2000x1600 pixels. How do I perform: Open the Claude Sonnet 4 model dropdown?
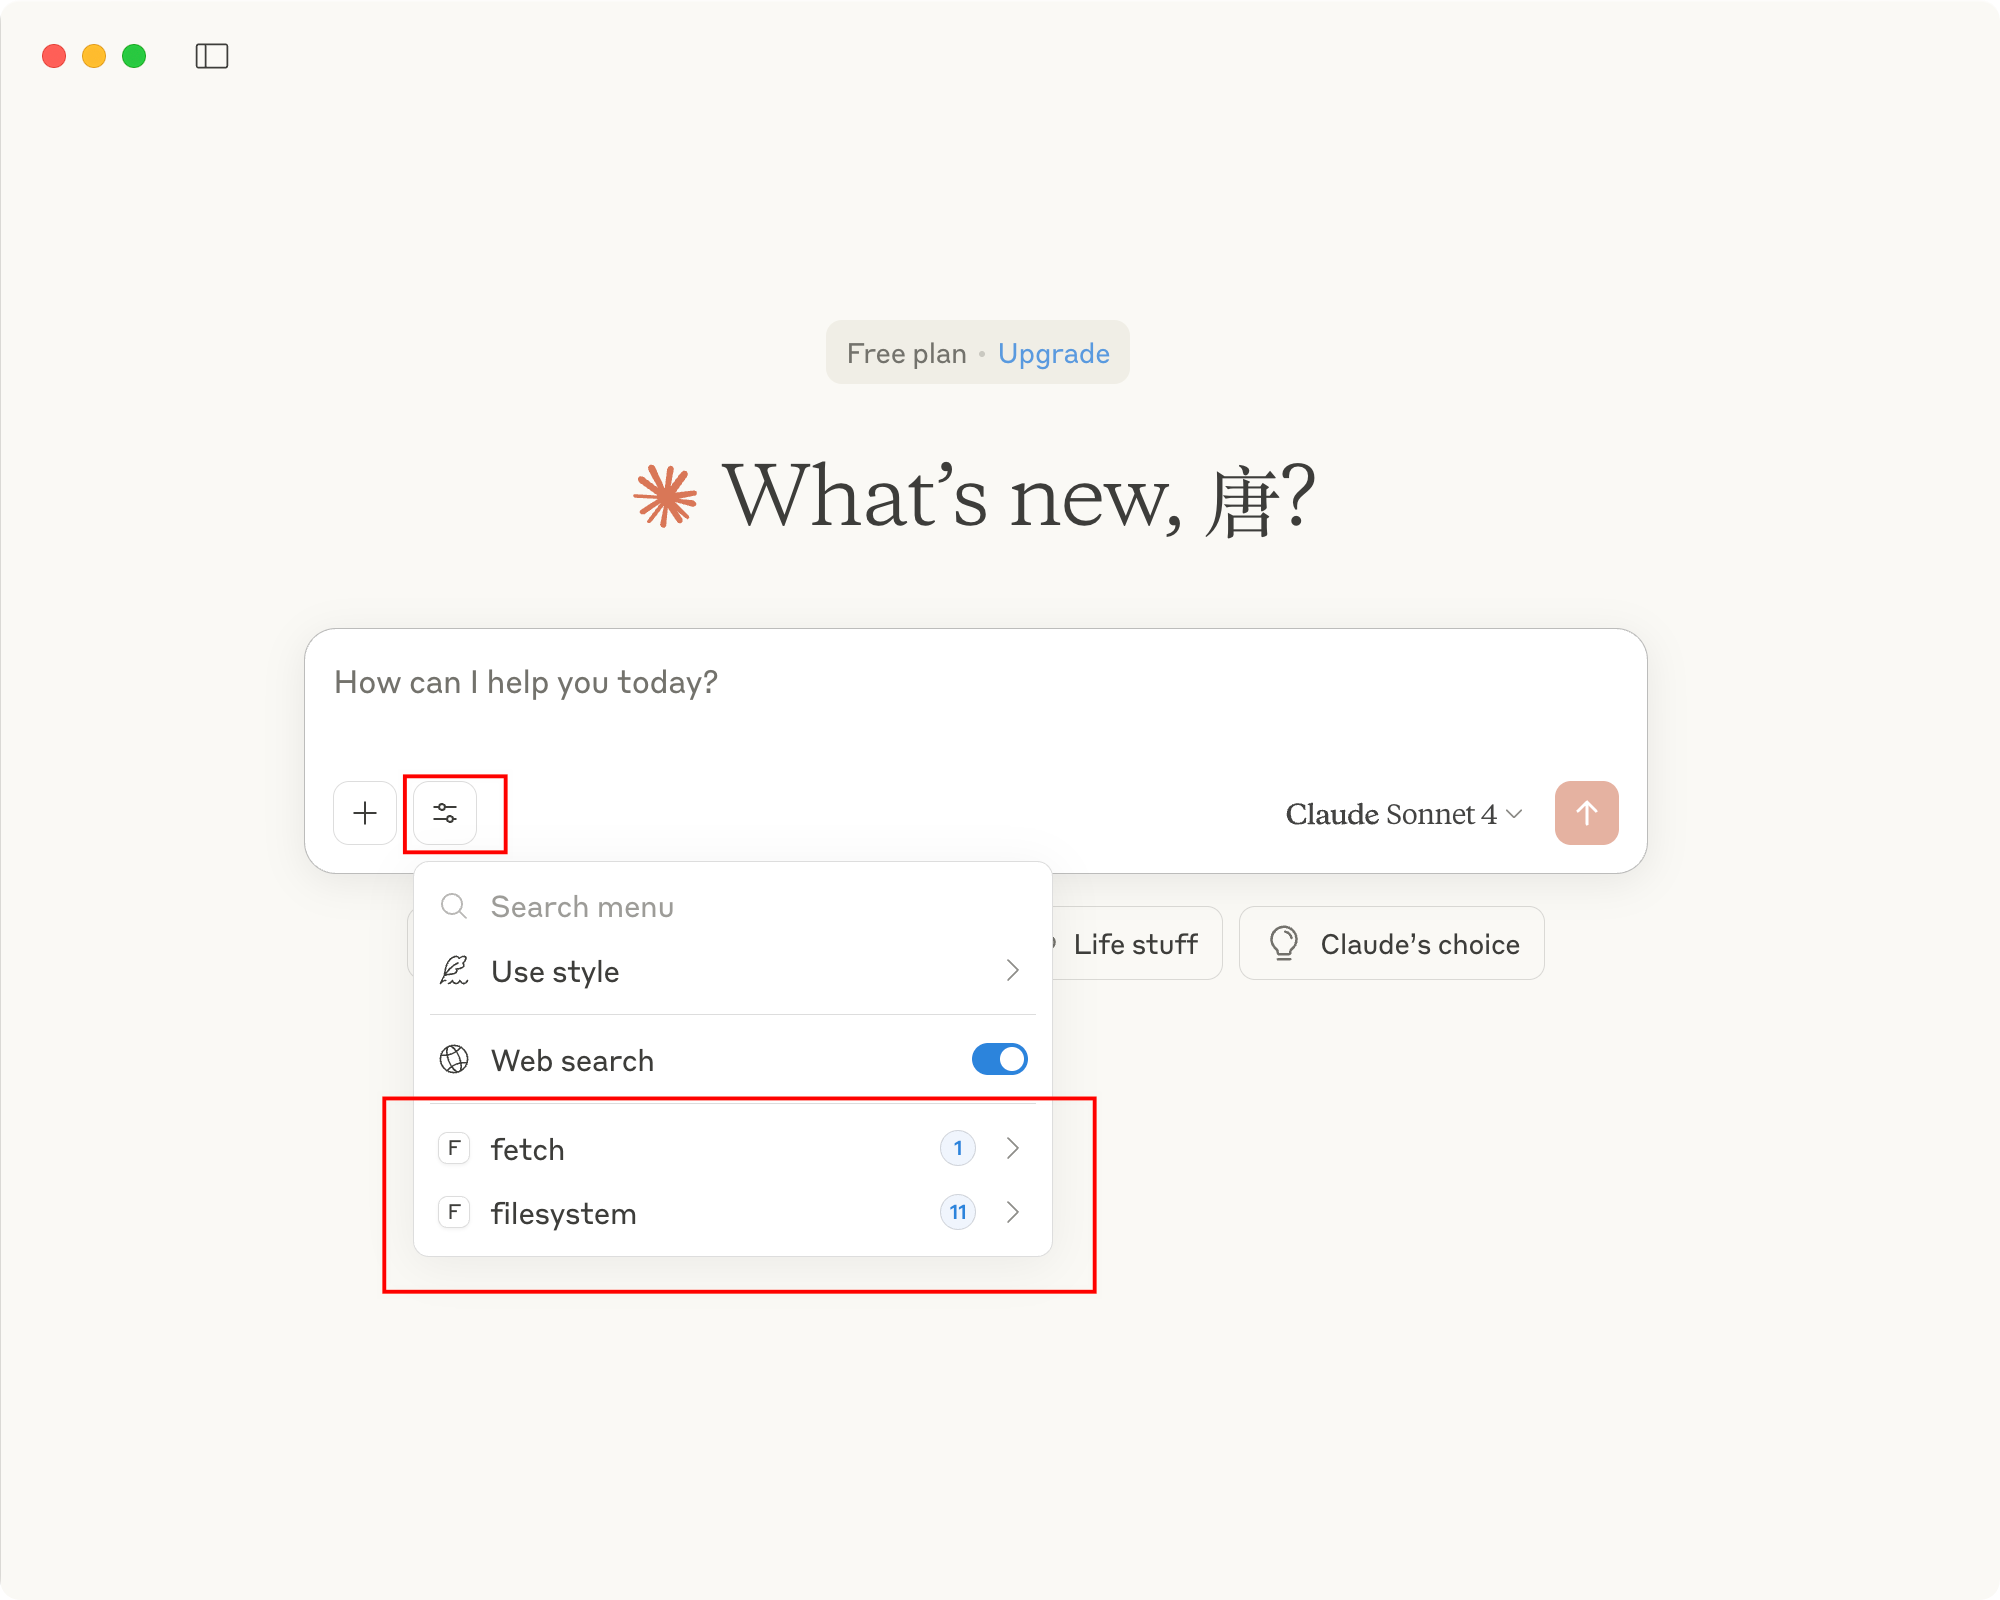point(1403,814)
